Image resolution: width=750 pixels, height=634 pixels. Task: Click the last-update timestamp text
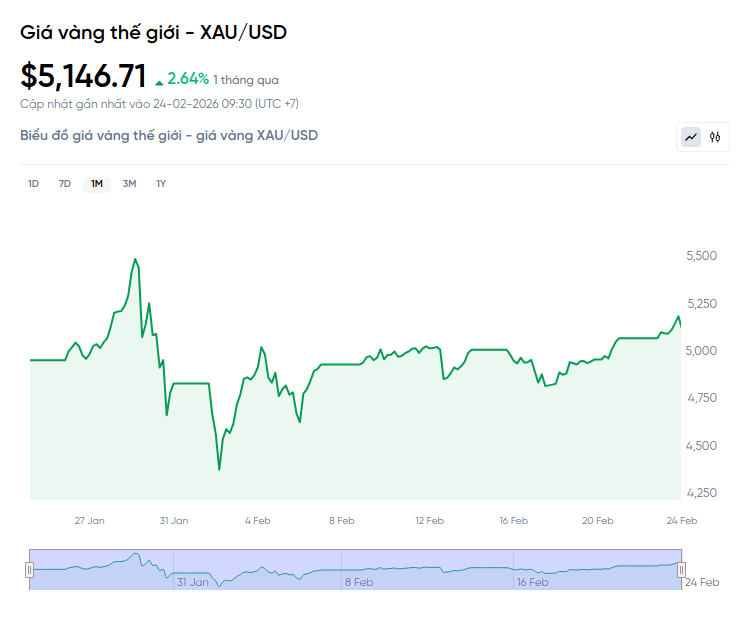coord(159,104)
